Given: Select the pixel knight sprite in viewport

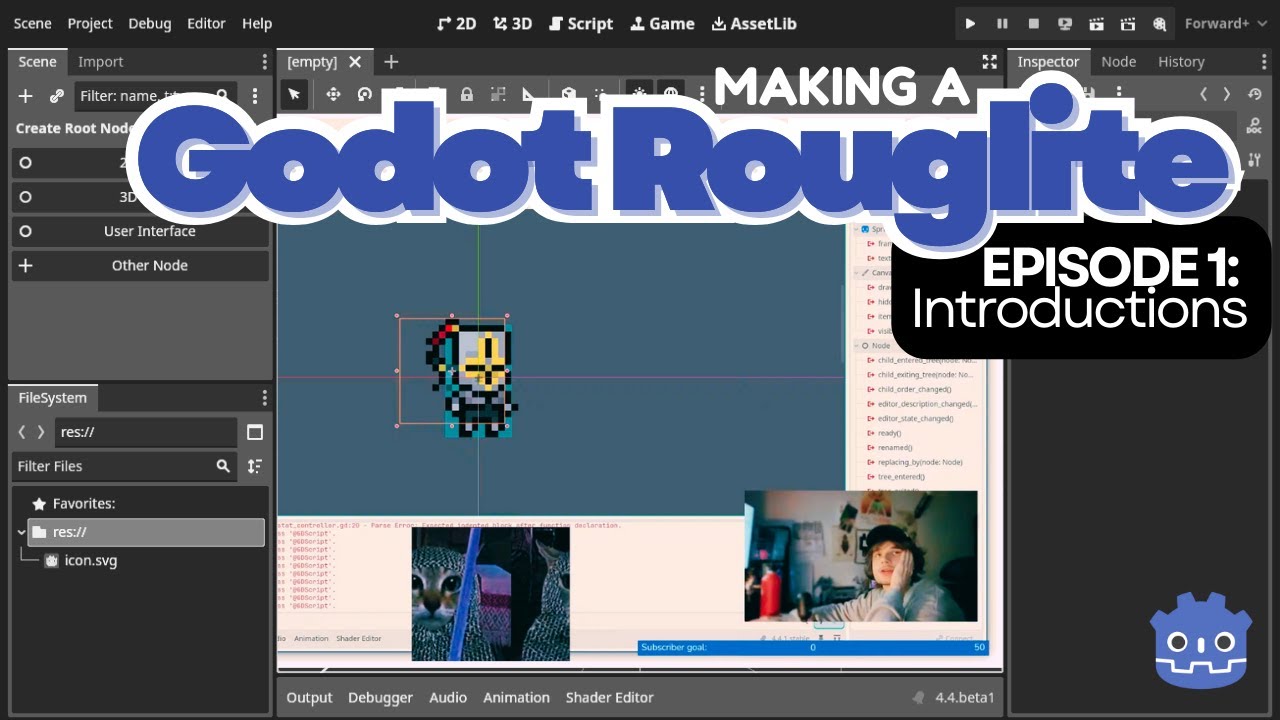Looking at the screenshot, I should (x=471, y=377).
